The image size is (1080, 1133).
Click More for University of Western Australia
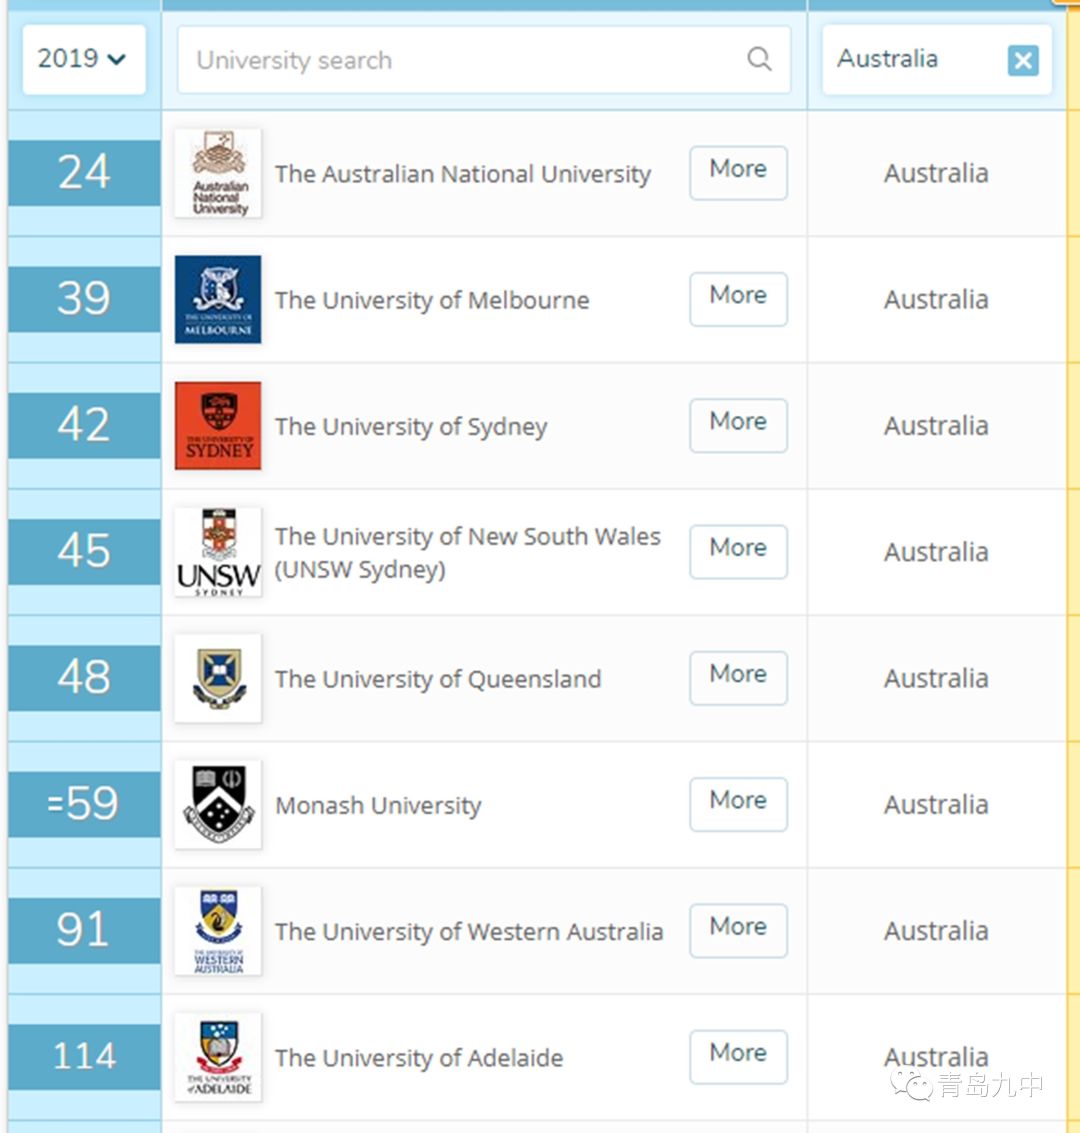(x=738, y=931)
